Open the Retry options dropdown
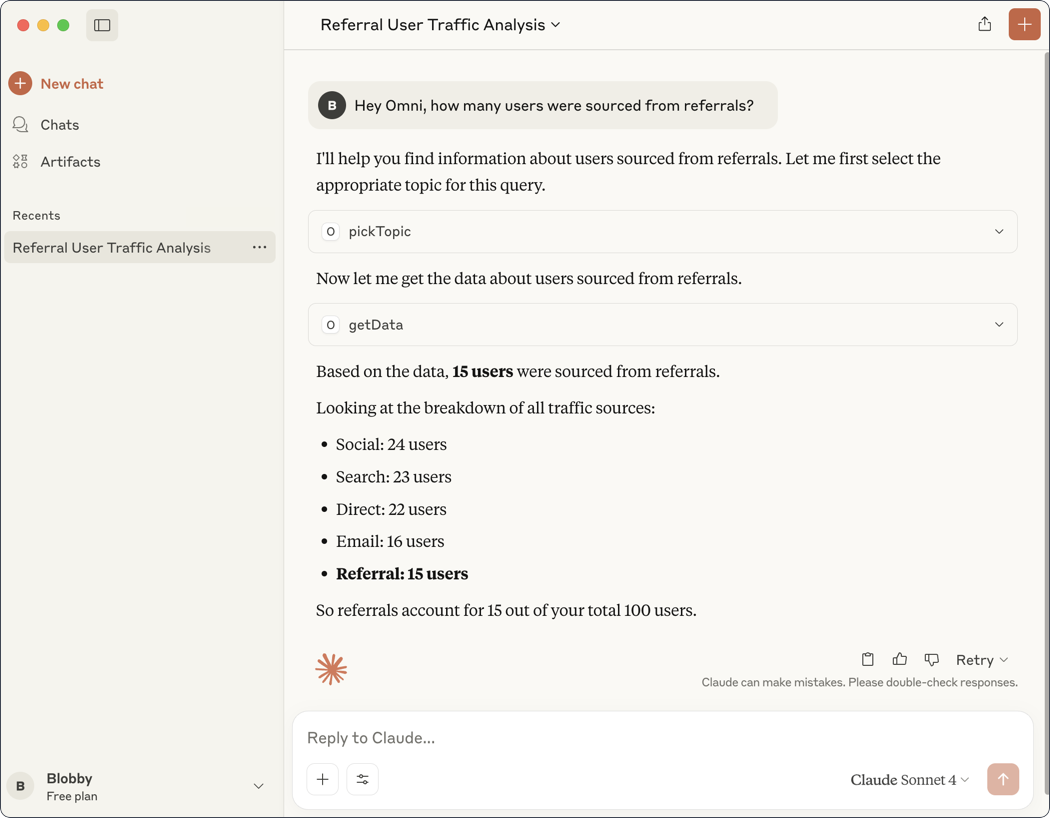Image resolution: width=1050 pixels, height=818 pixels. (979, 659)
